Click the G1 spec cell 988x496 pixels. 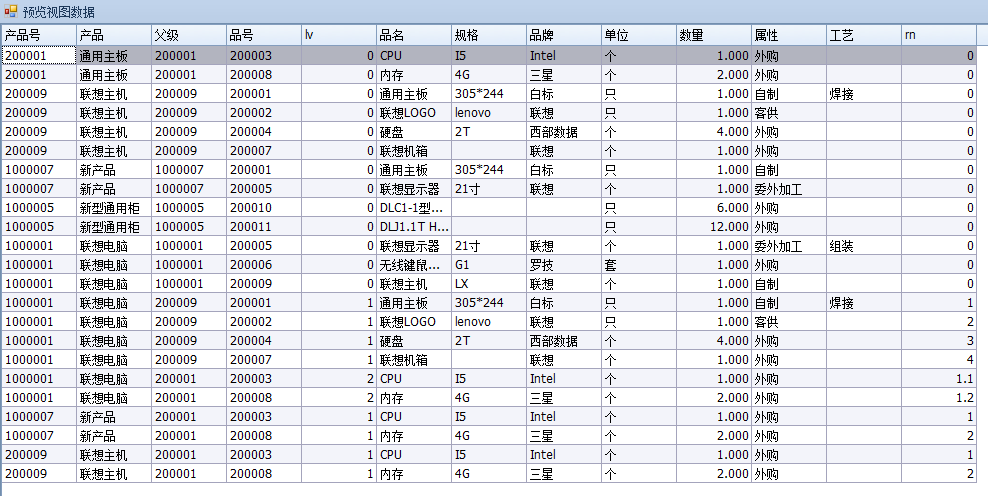(489, 265)
